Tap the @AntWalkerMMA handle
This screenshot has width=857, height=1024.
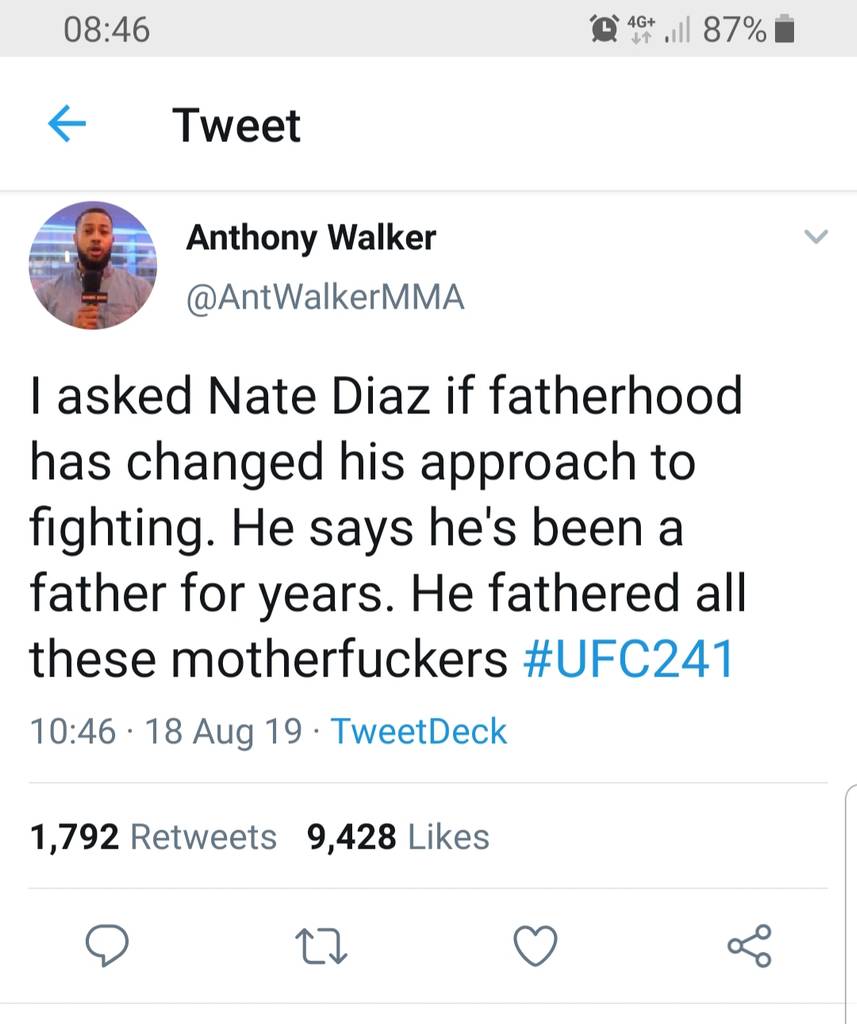(325, 298)
